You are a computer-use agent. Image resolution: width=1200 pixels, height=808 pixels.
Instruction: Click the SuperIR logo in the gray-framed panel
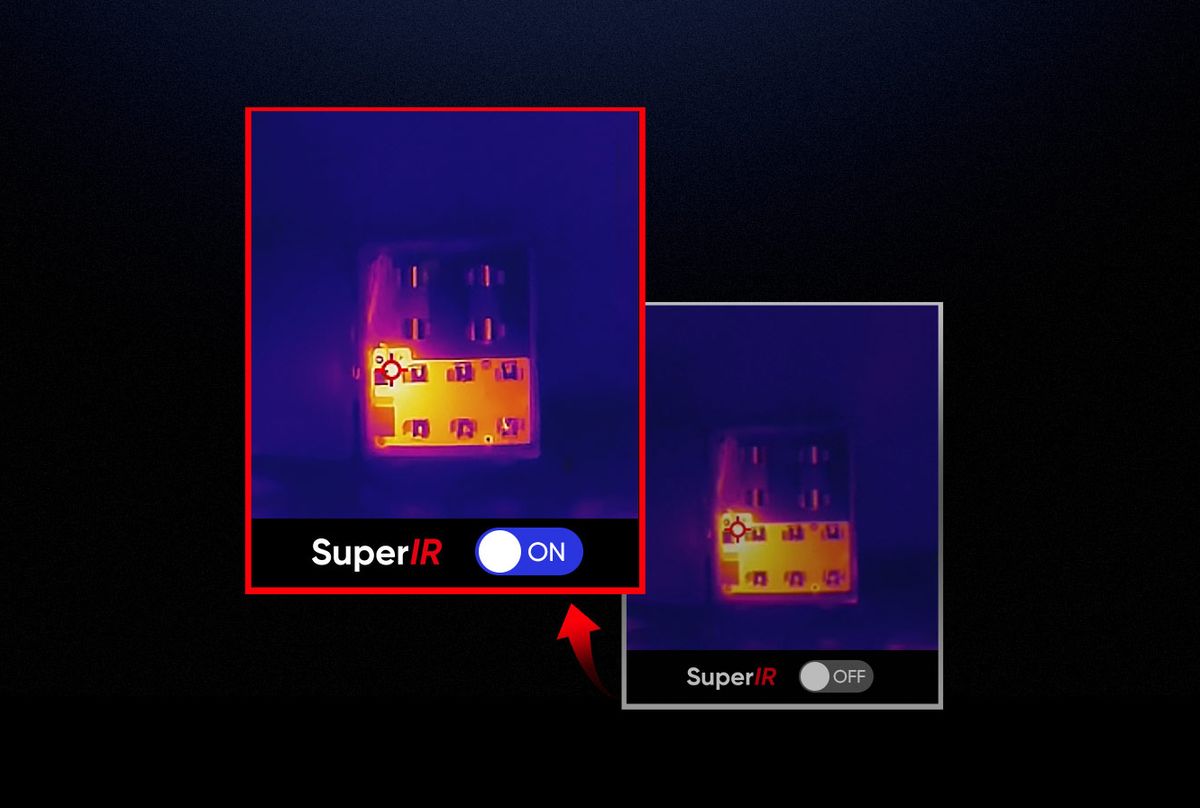(731, 677)
